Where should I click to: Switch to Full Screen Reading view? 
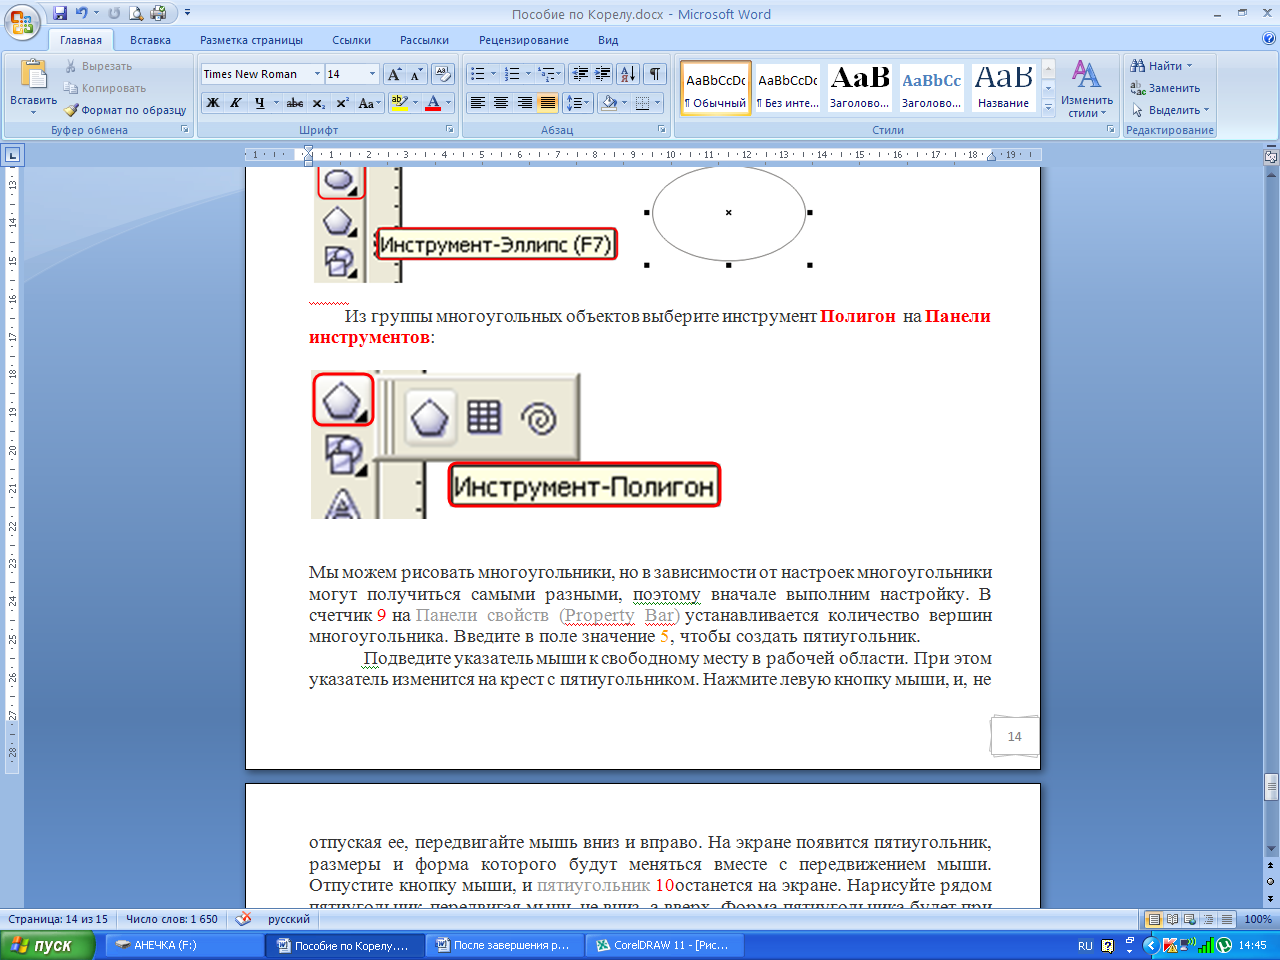pyautogui.click(x=1172, y=919)
